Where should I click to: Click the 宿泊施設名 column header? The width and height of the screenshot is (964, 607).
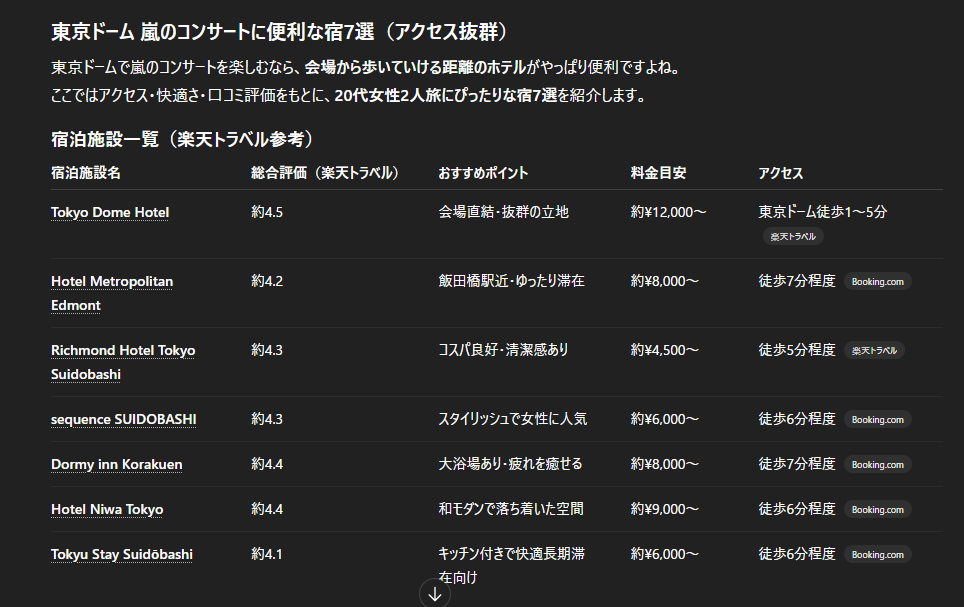tap(86, 173)
